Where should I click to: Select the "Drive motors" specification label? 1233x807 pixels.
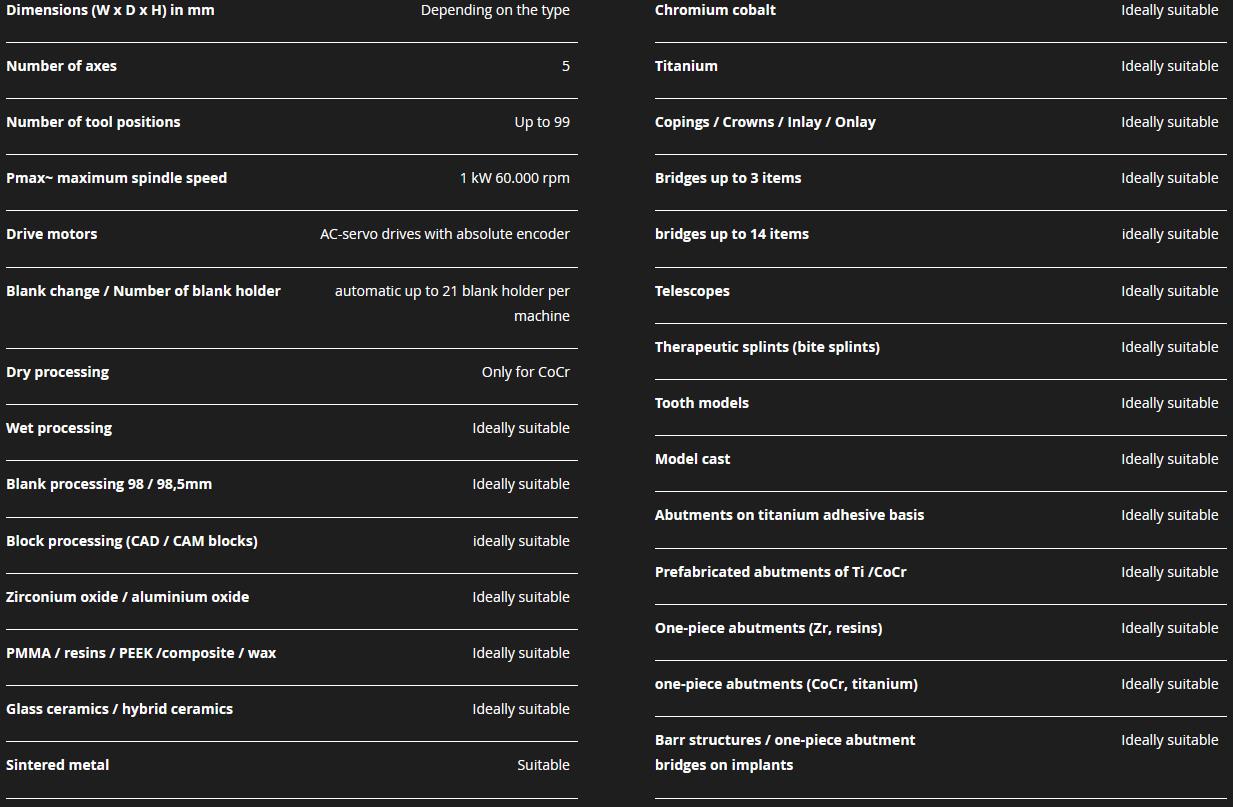(51, 234)
